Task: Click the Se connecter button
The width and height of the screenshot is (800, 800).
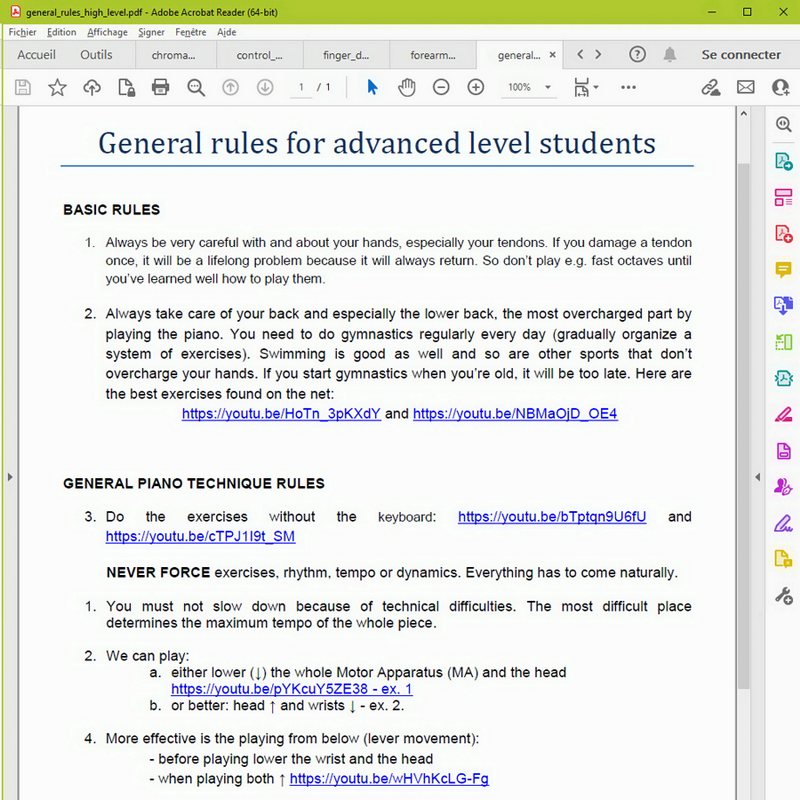Action: tap(741, 55)
